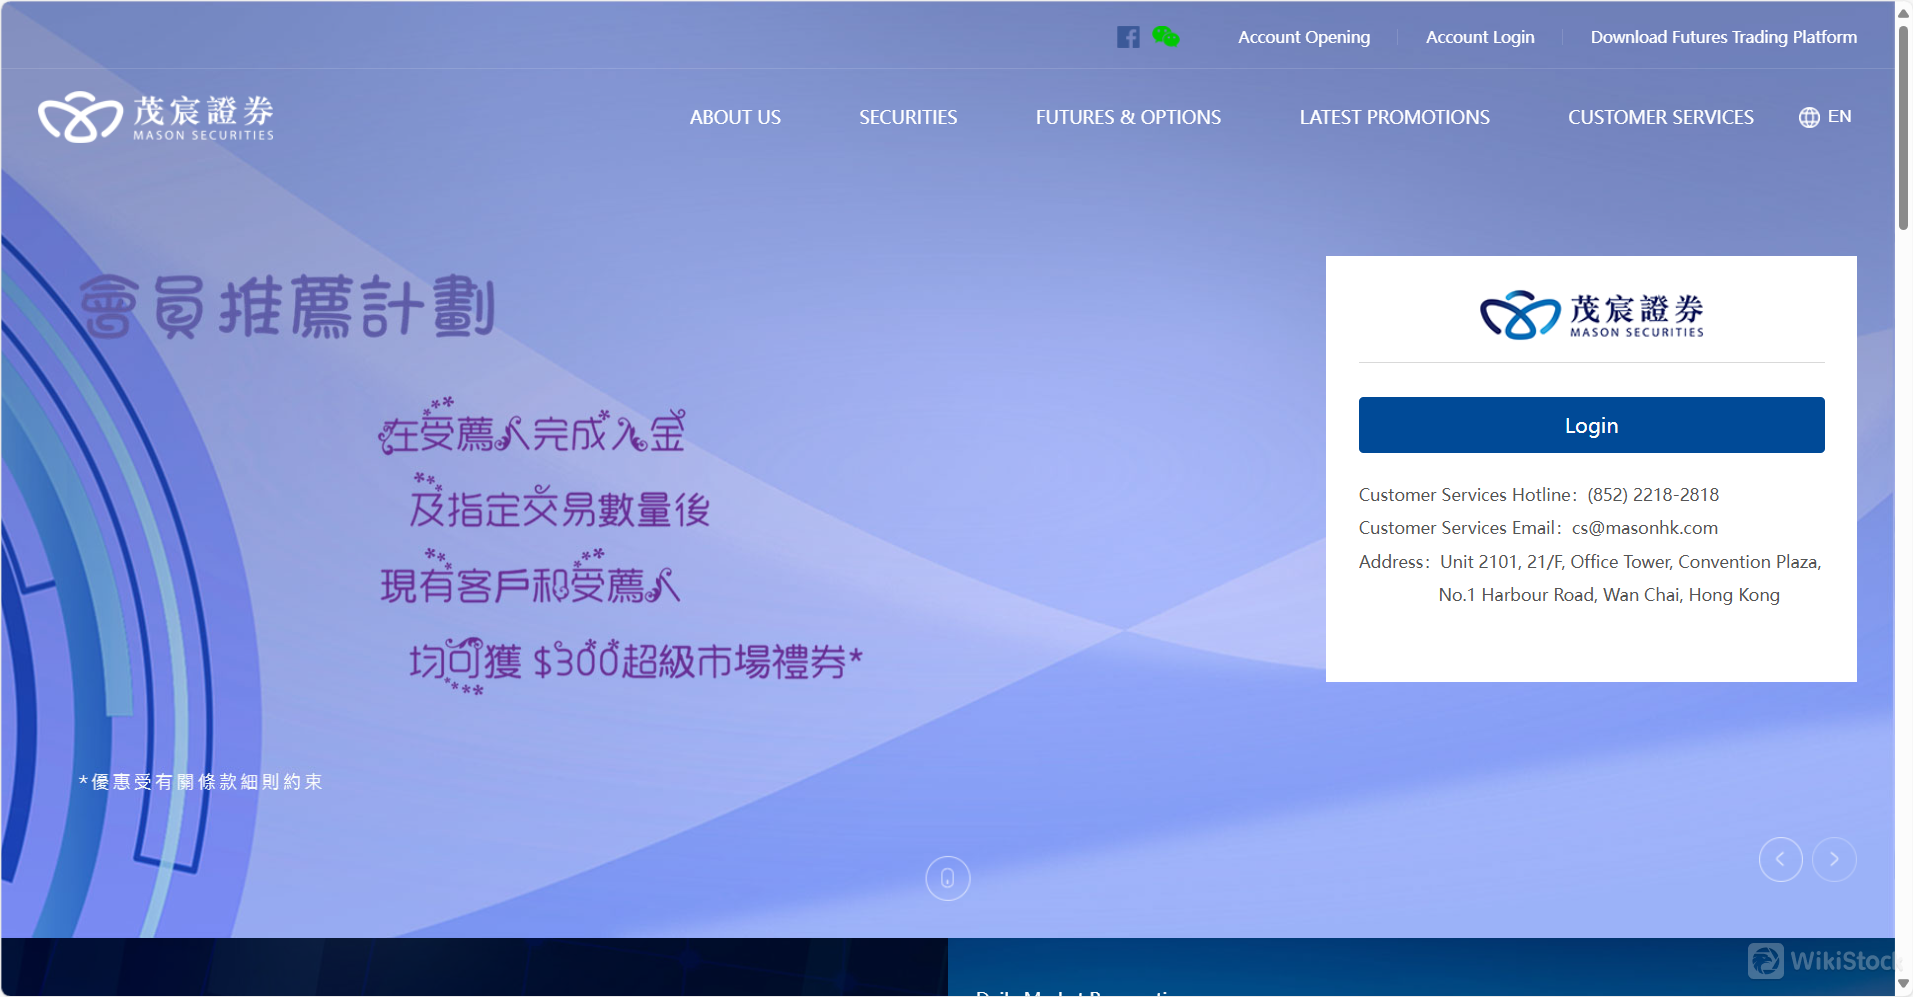Screen dimensions: 1913x997
Task: Click the Mason Securities header logo
Action: [156, 118]
